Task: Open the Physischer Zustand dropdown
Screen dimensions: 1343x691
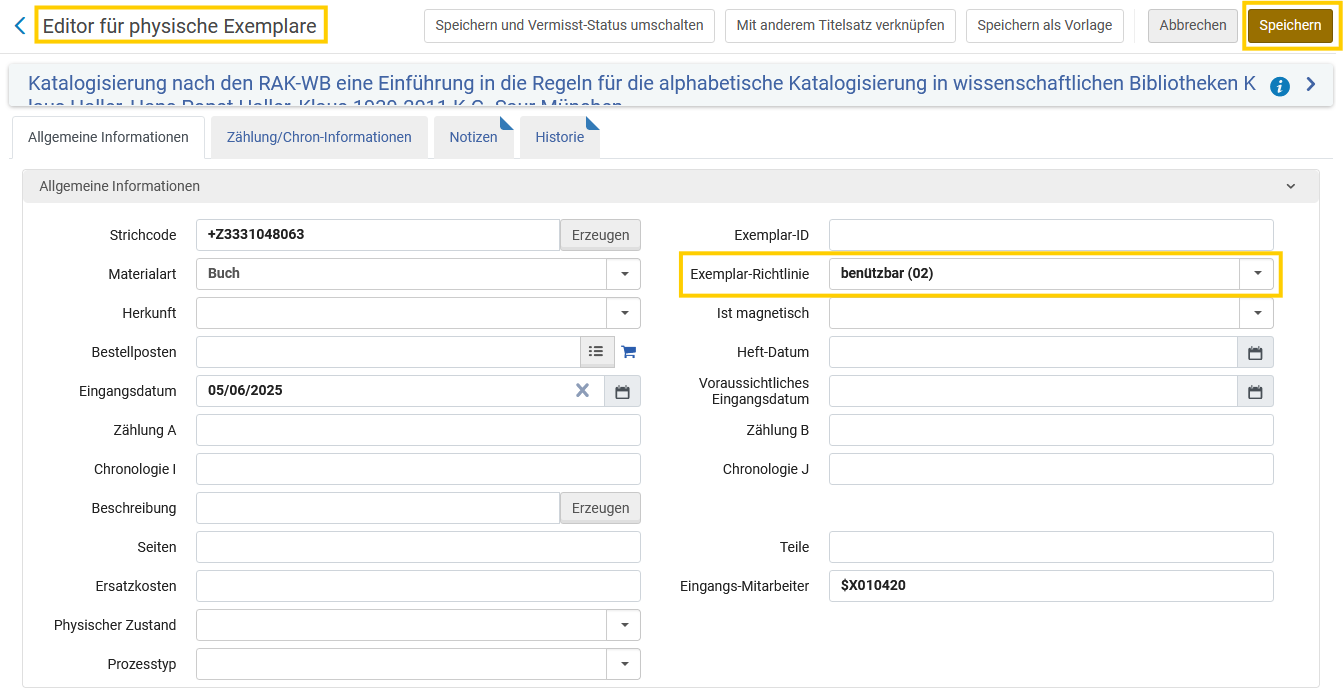Action: 623,625
